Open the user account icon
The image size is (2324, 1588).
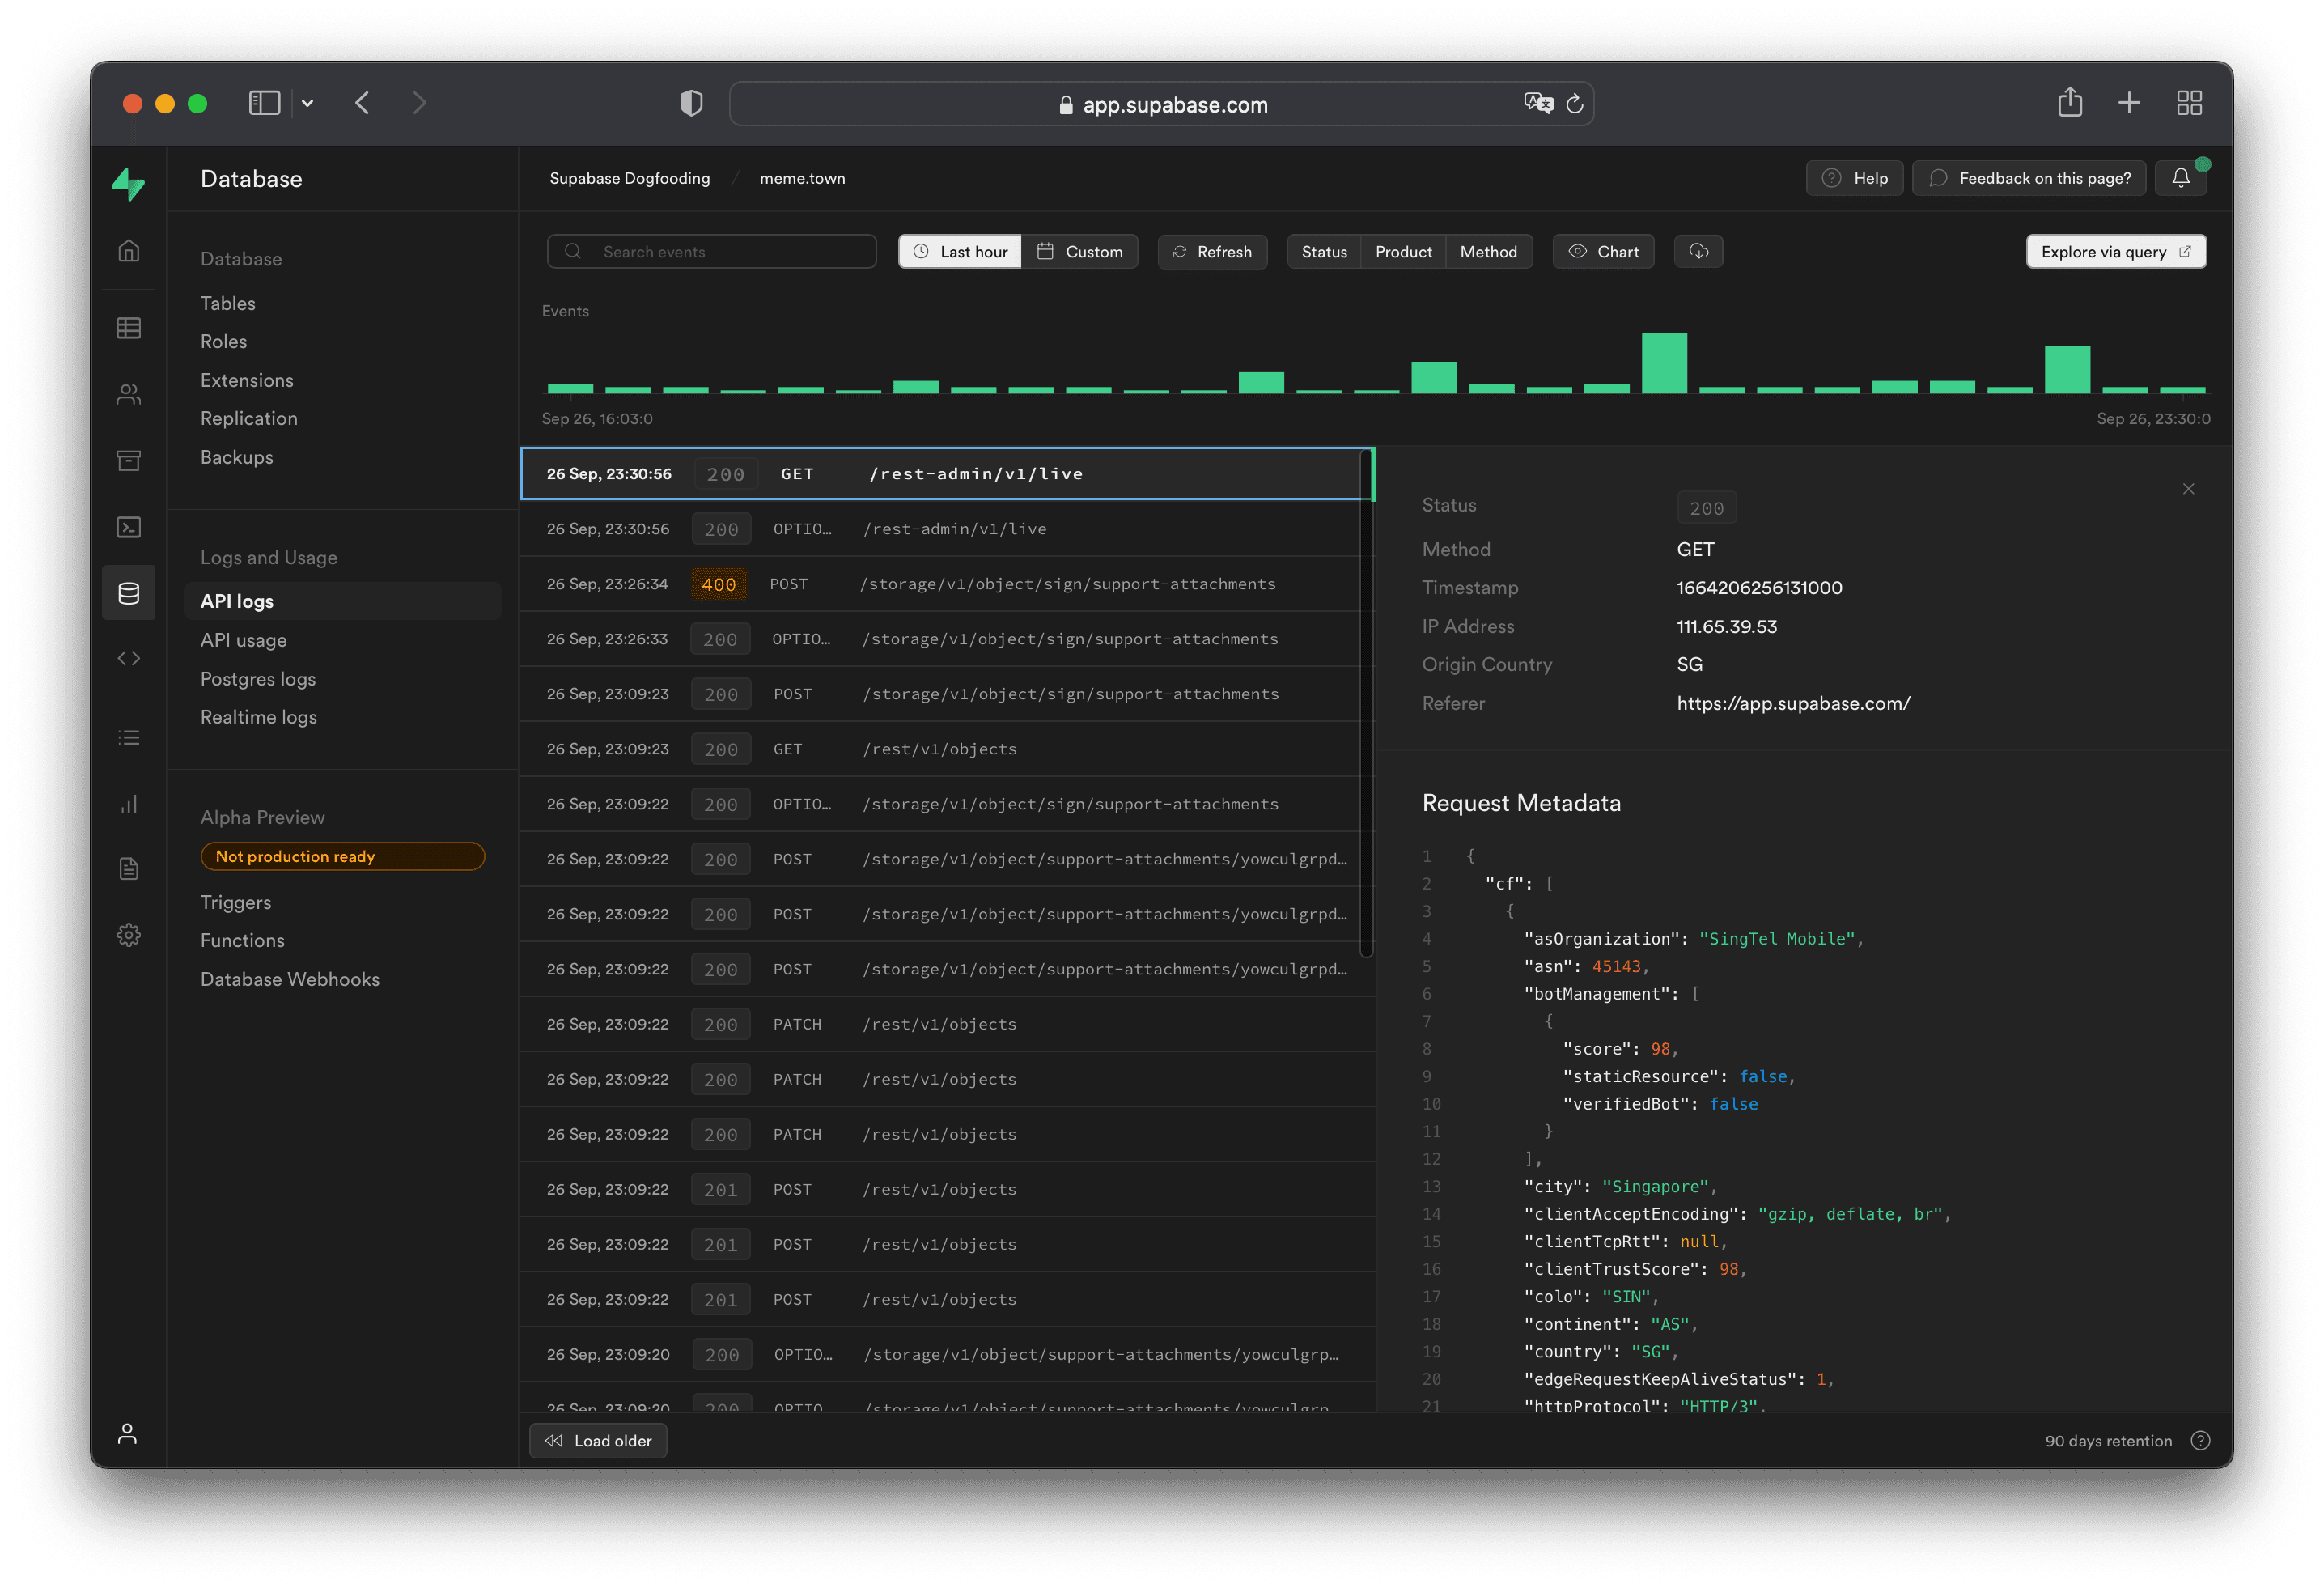point(127,1433)
